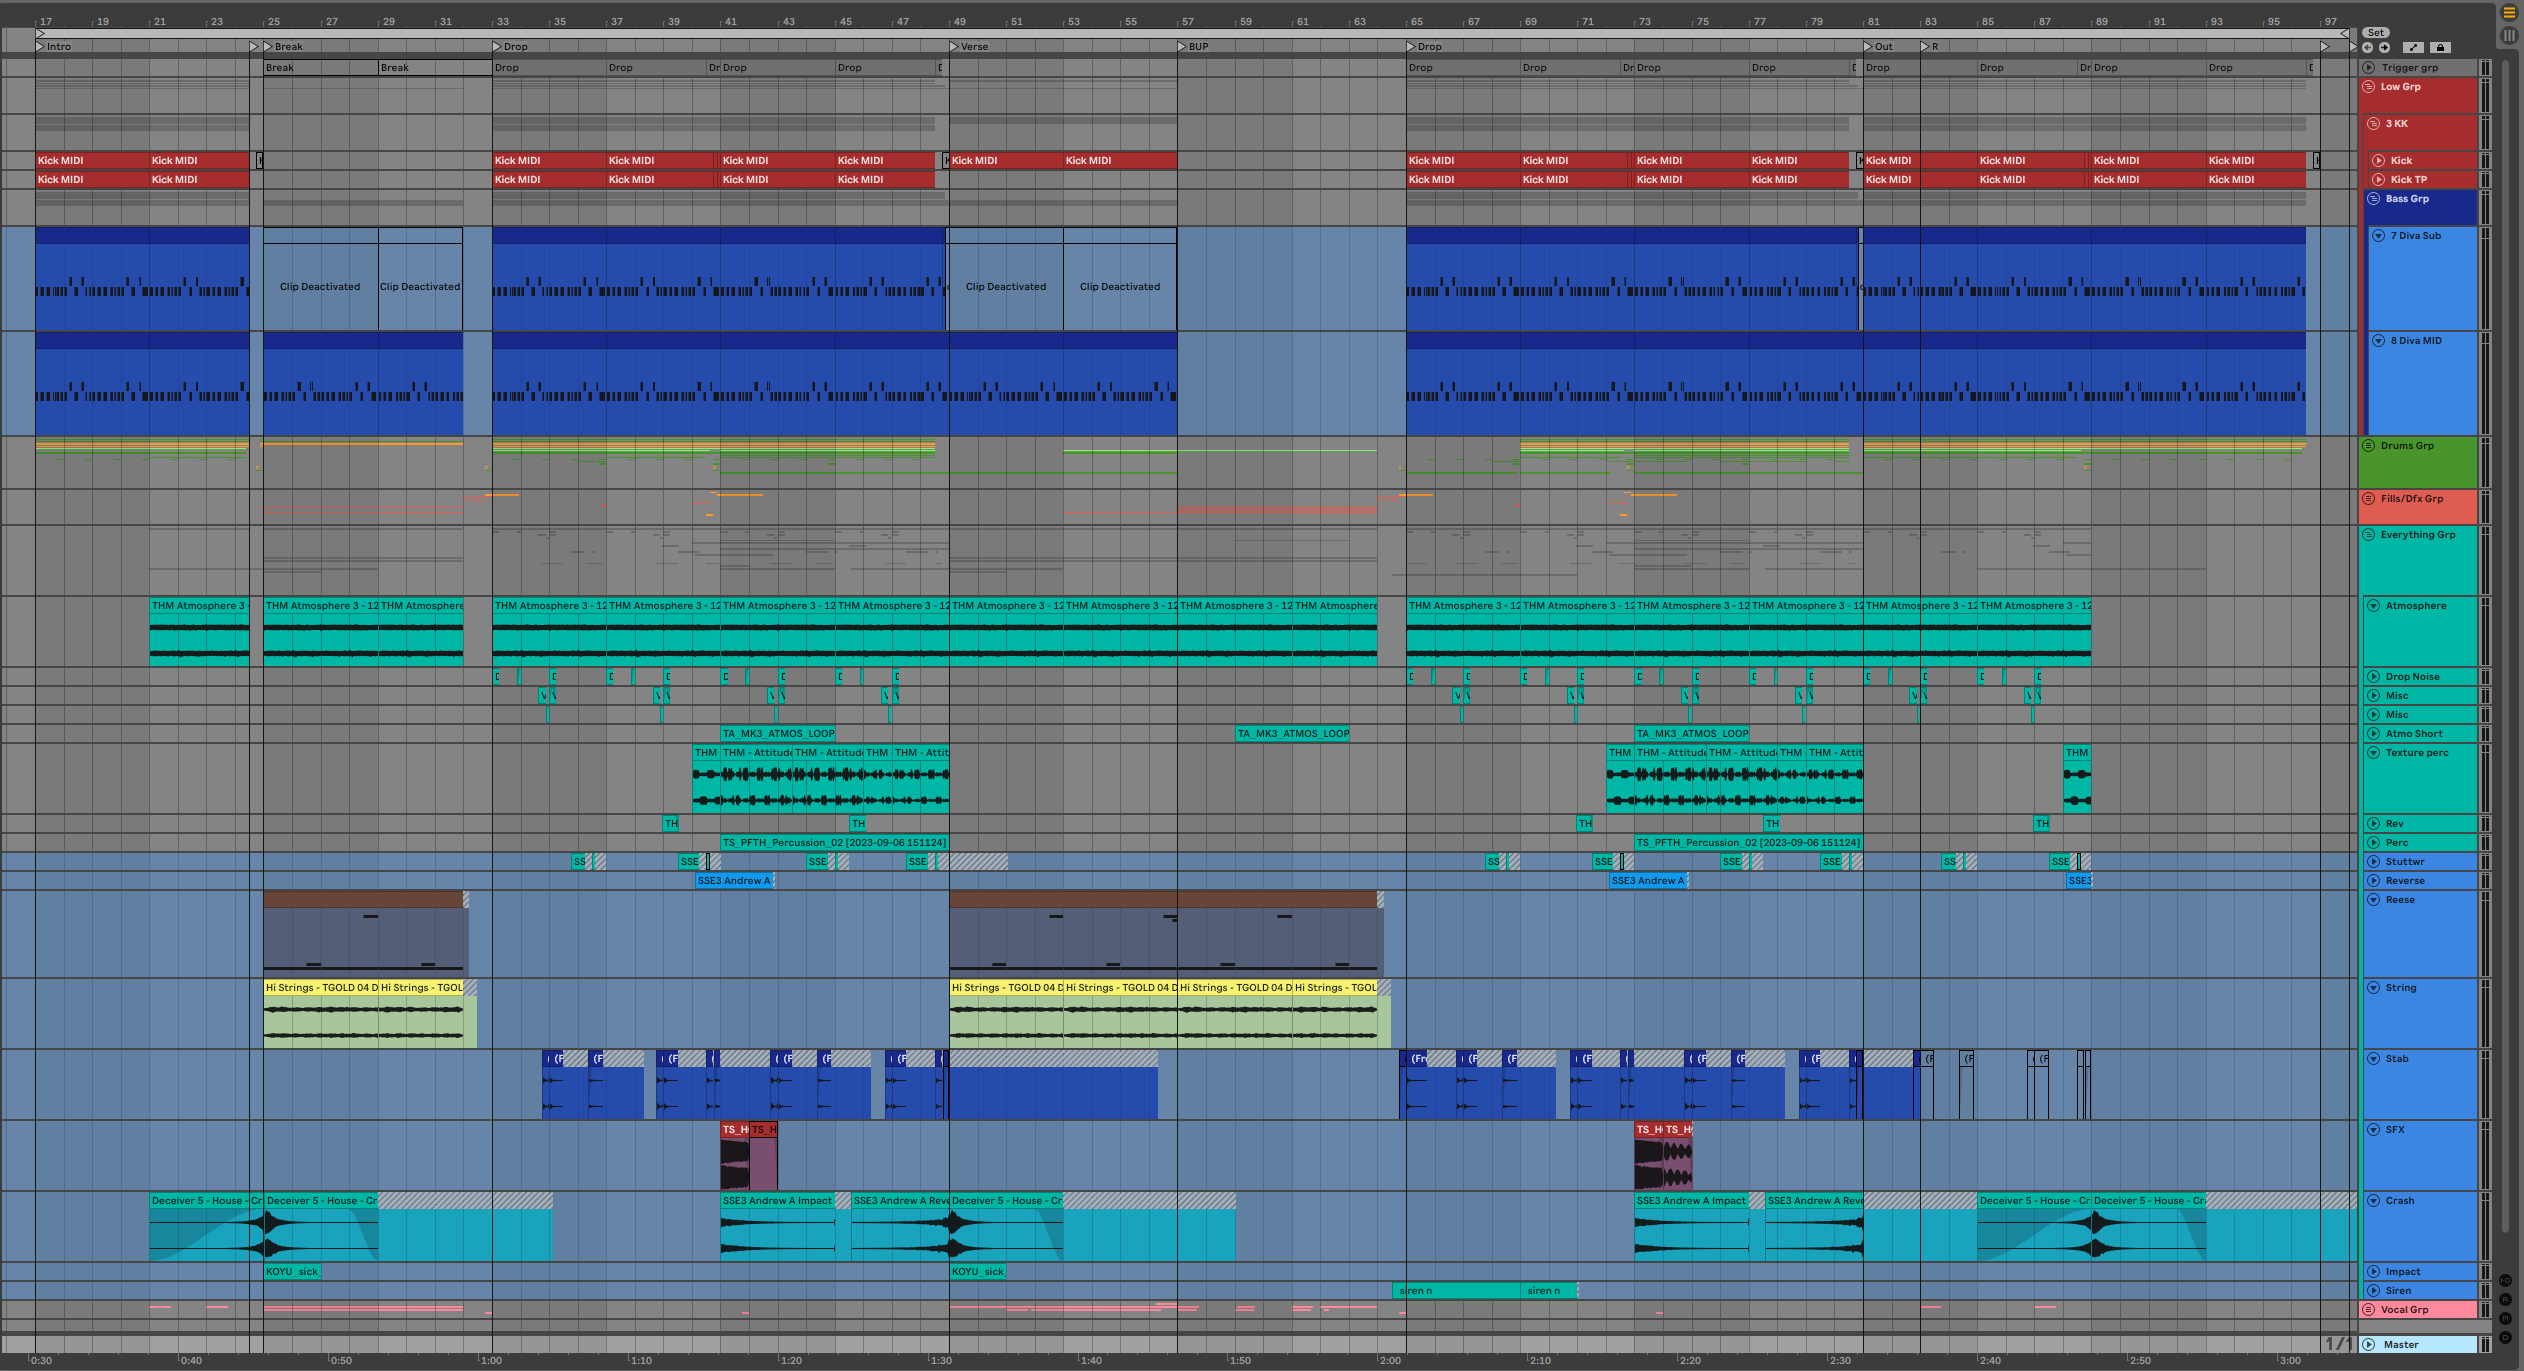Image resolution: width=2524 pixels, height=1371 pixels.
Task: Unfold the Siren track arrow
Action: pyautogui.click(x=2373, y=1291)
